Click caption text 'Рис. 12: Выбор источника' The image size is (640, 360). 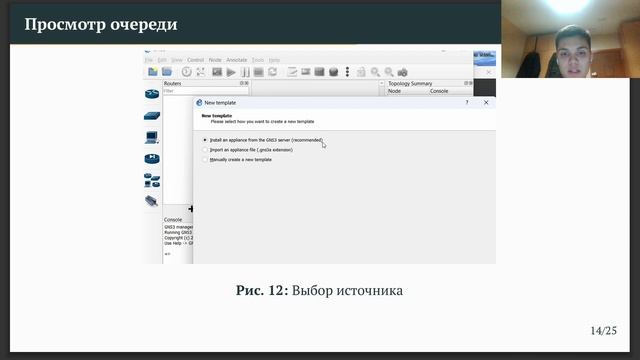pos(319,290)
